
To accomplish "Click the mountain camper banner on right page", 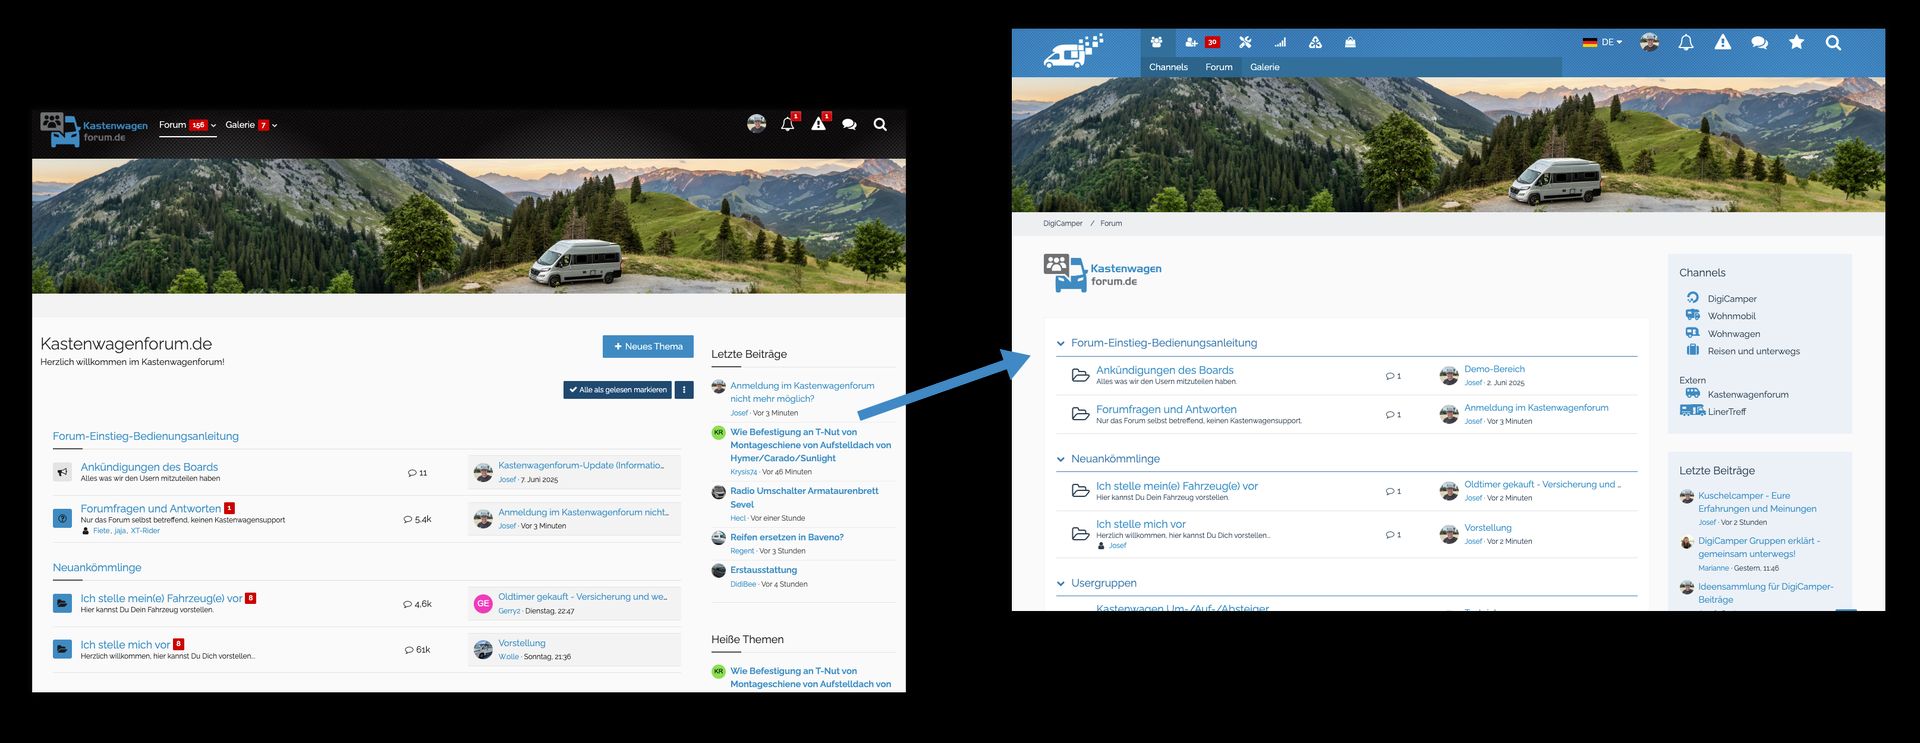I will 1448,145.
